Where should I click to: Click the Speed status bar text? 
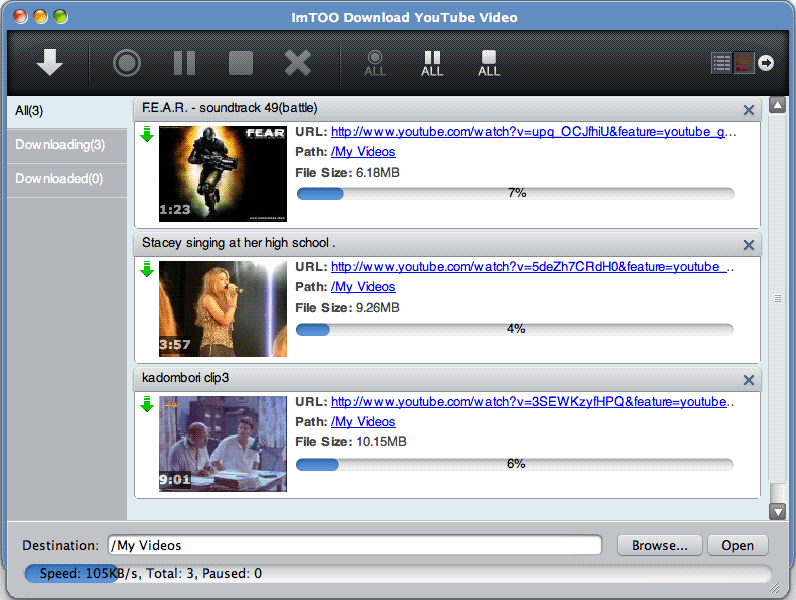point(151,574)
